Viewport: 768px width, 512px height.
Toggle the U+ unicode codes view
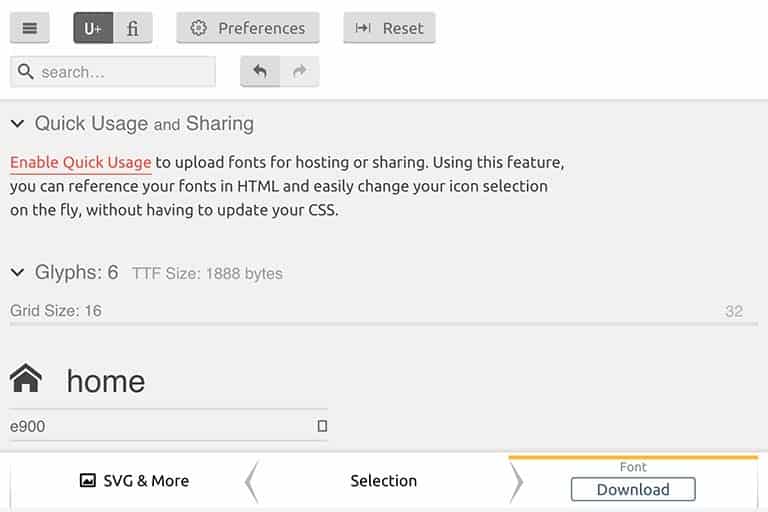[93, 28]
